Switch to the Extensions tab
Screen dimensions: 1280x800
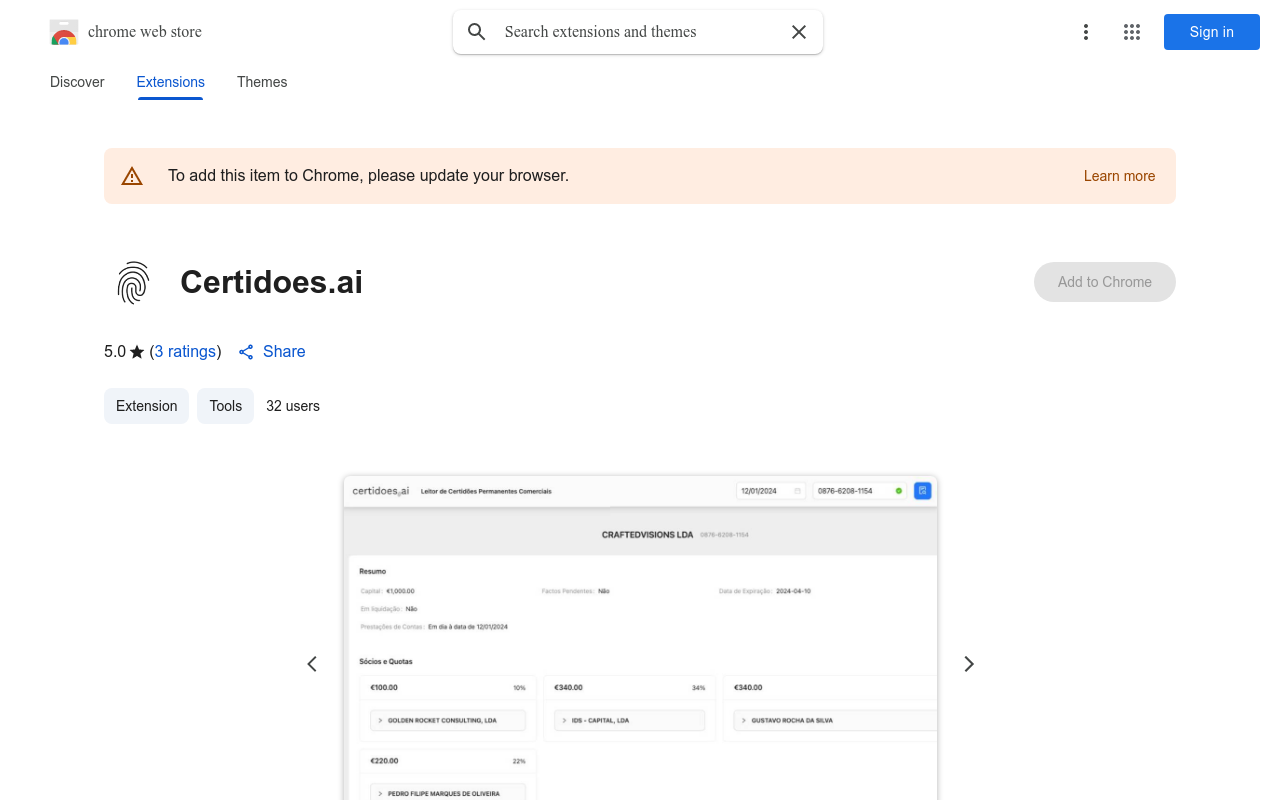coord(170,82)
